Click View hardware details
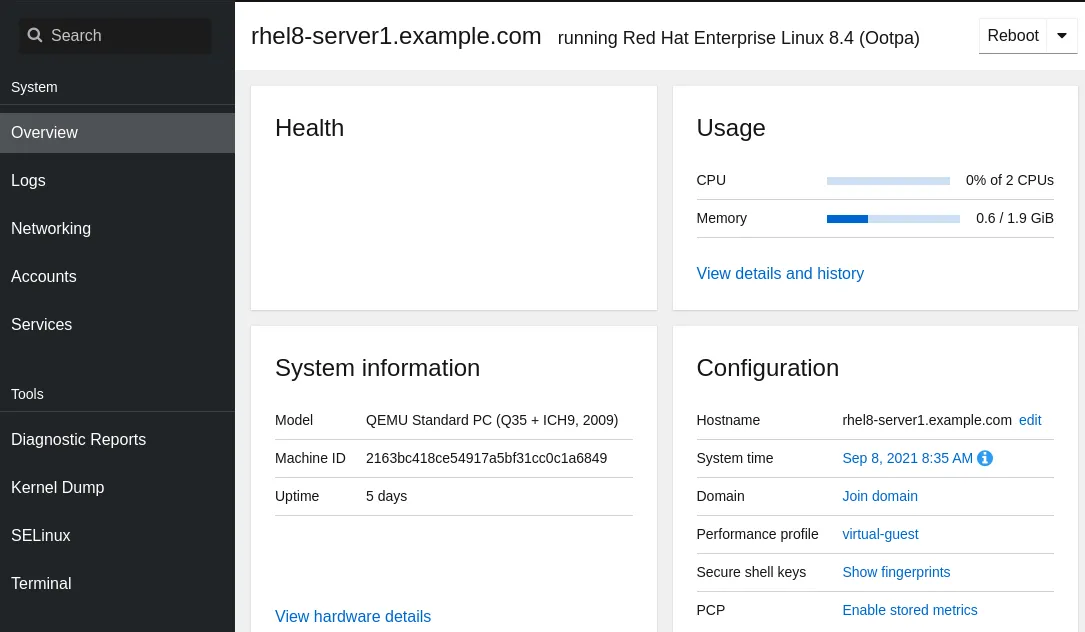This screenshot has height=632, width=1085. (353, 616)
